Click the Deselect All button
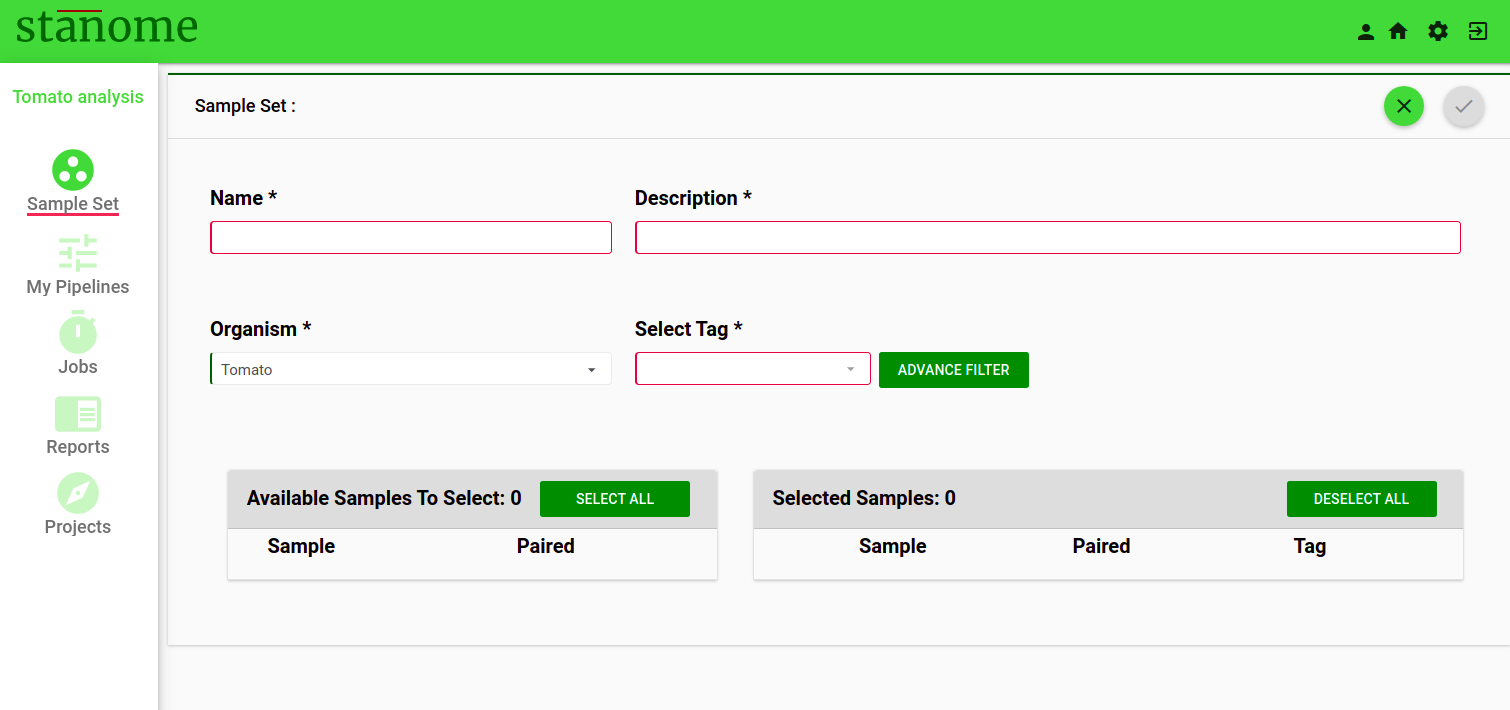Image resolution: width=1510 pixels, height=710 pixels. [x=1362, y=499]
